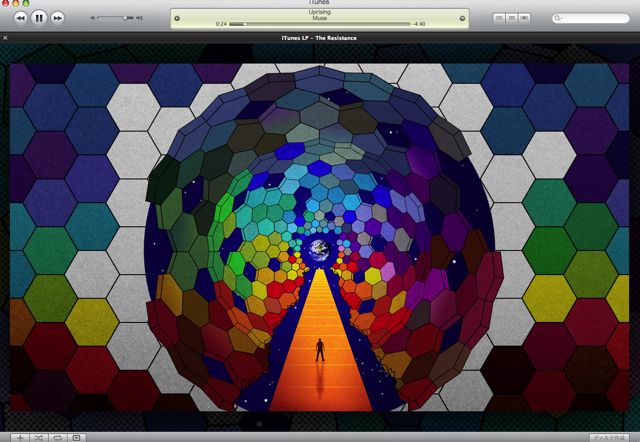
Task: Toggle repeat playback
Action: pos(58,438)
